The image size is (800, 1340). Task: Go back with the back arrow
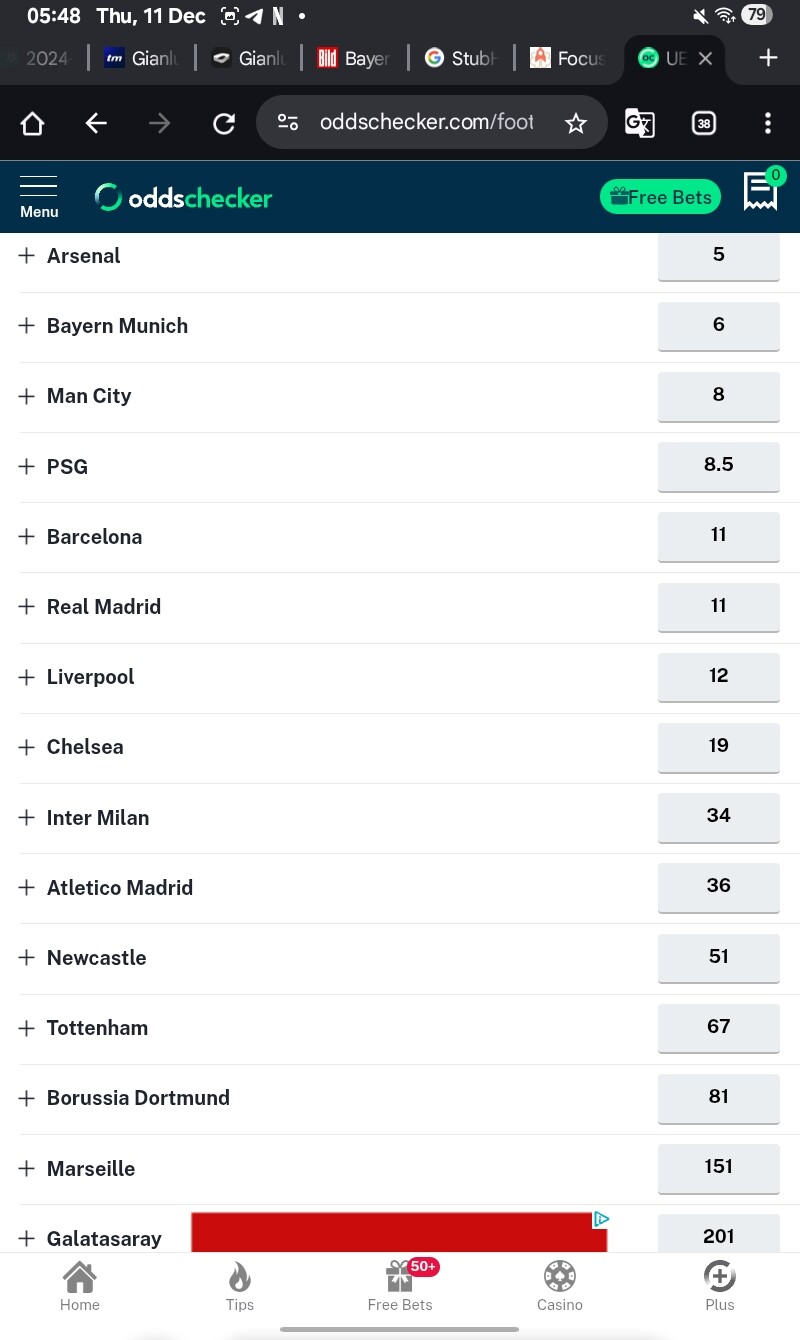[x=96, y=123]
